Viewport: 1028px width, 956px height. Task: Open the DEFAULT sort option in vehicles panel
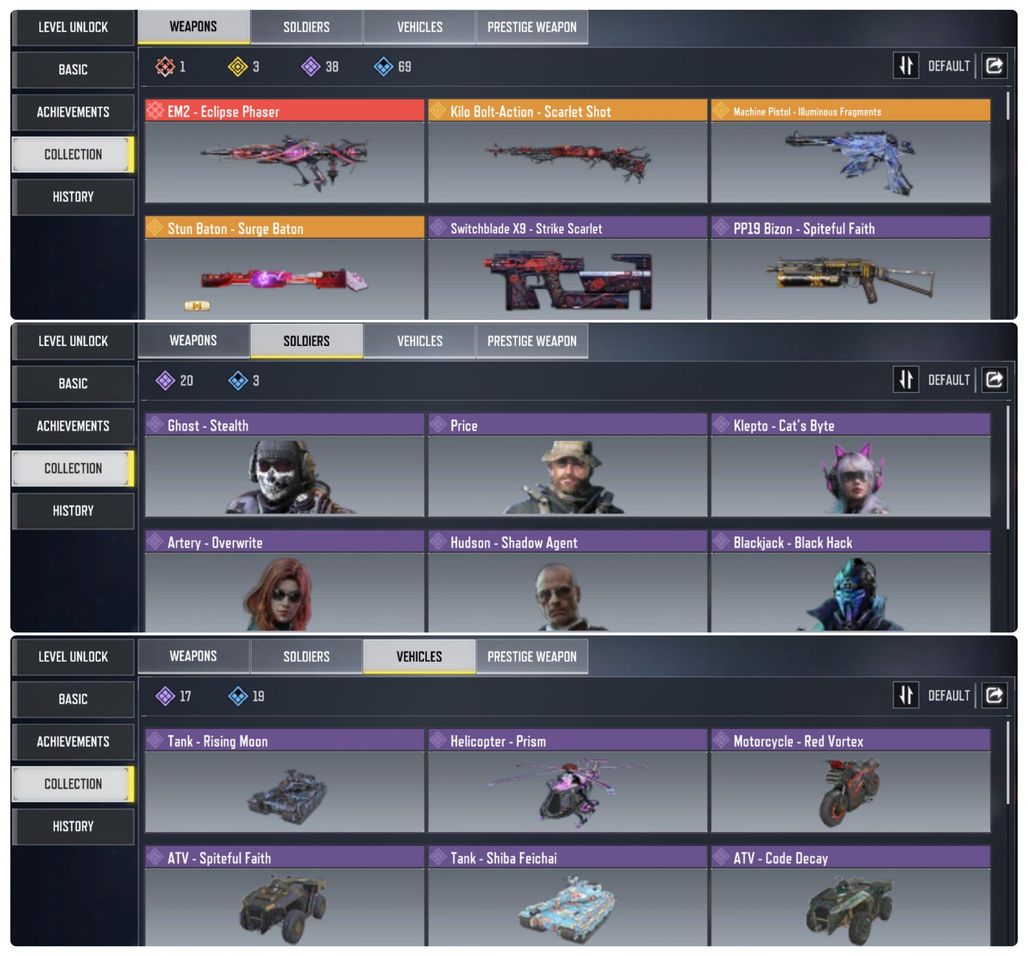tap(948, 696)
